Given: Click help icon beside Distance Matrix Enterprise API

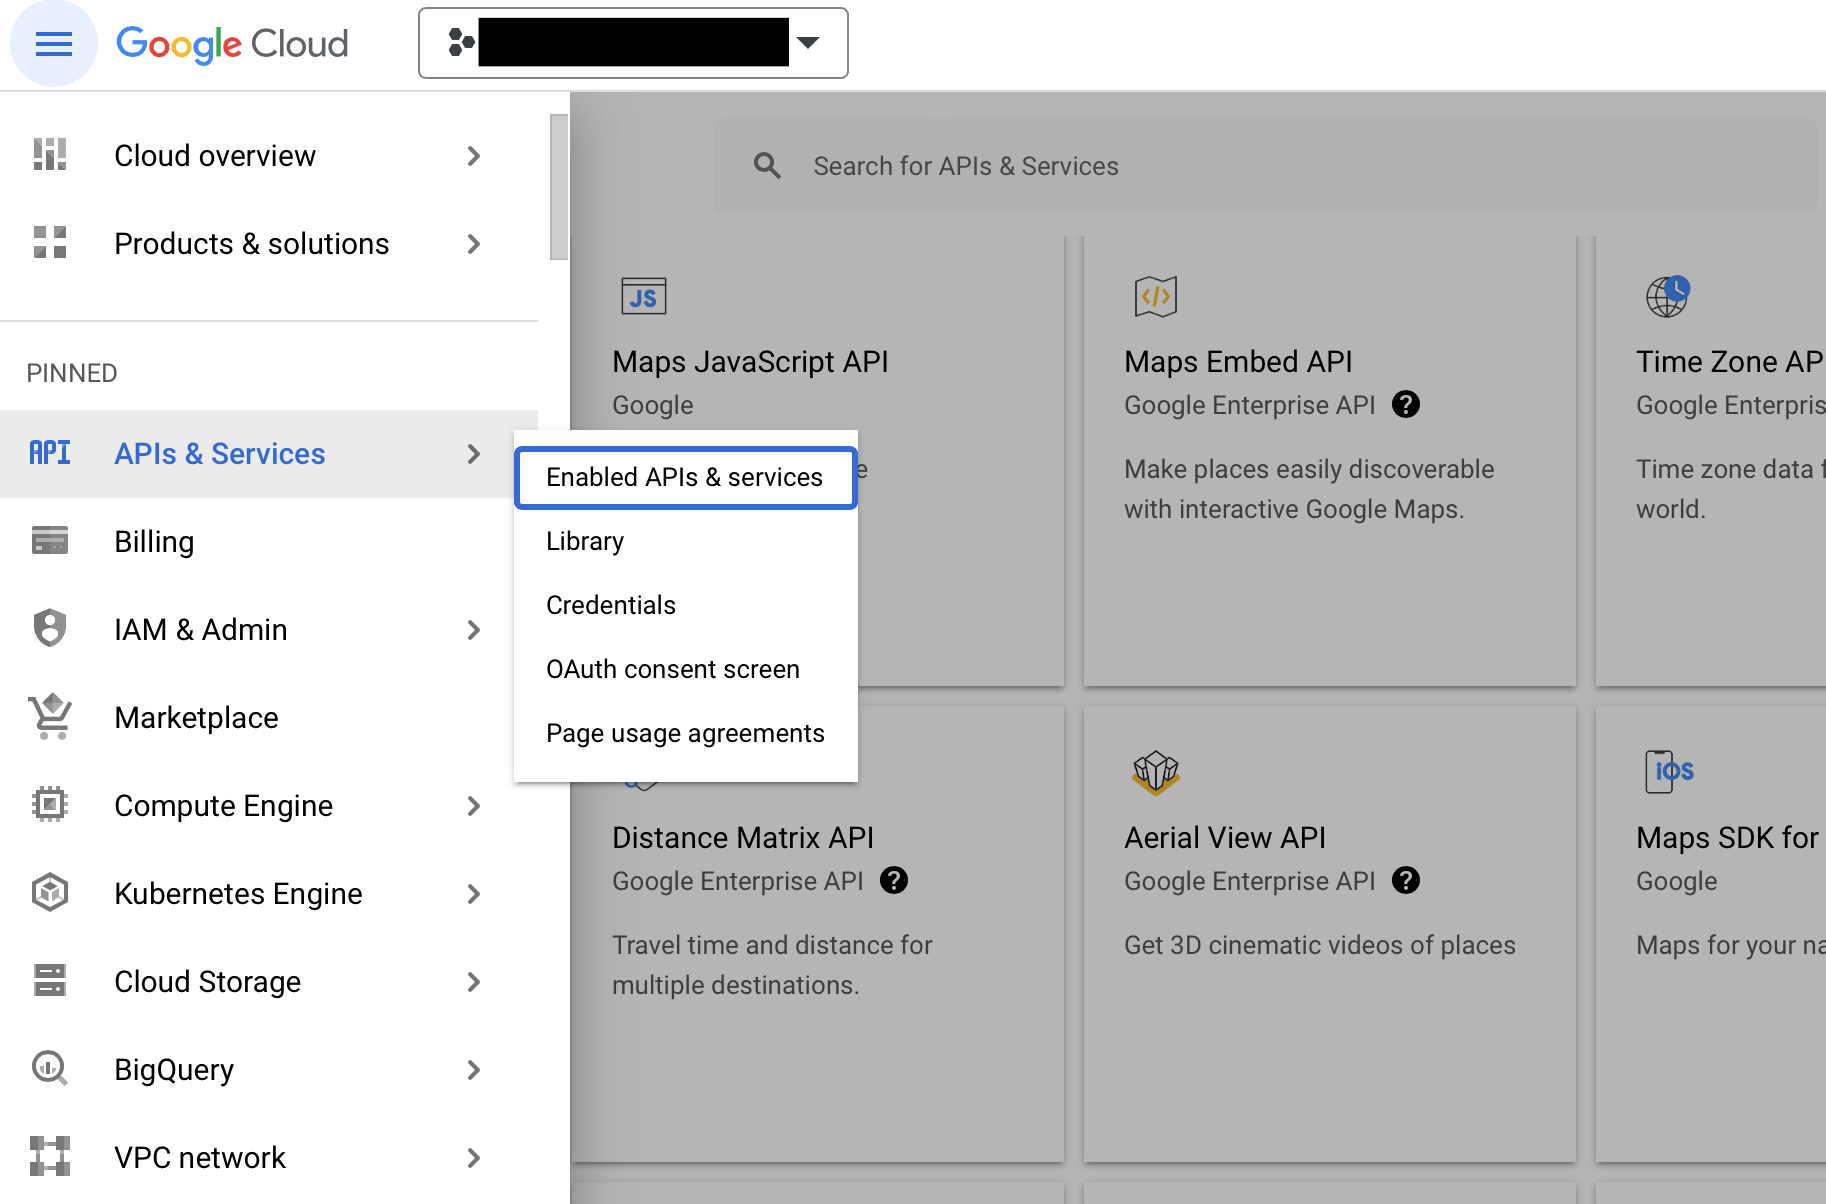Looking at the screenshot, I should pyautogui.click(x=894, y=880).
